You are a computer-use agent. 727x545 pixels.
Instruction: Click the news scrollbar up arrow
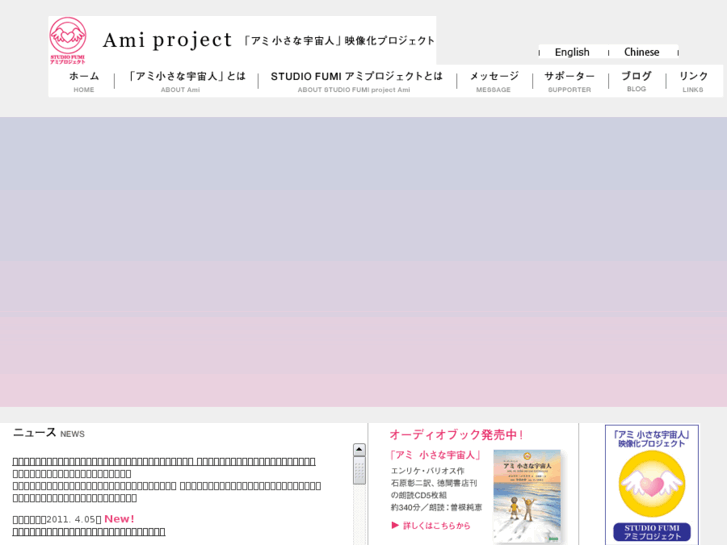[359, 449]
